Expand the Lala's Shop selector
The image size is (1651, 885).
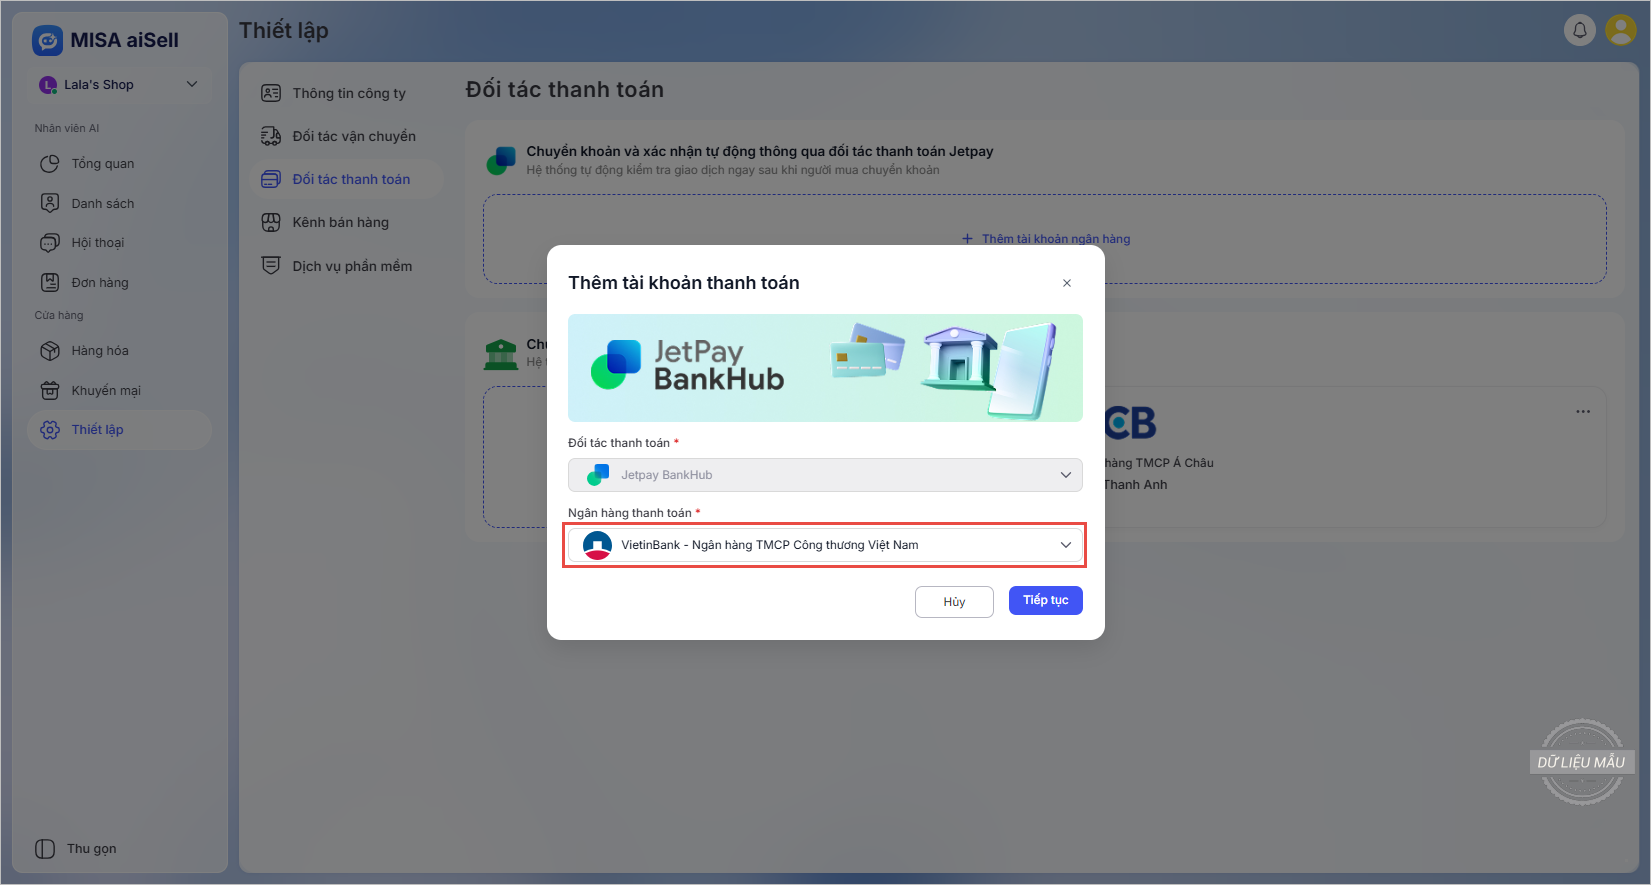[x=119, y=85]
